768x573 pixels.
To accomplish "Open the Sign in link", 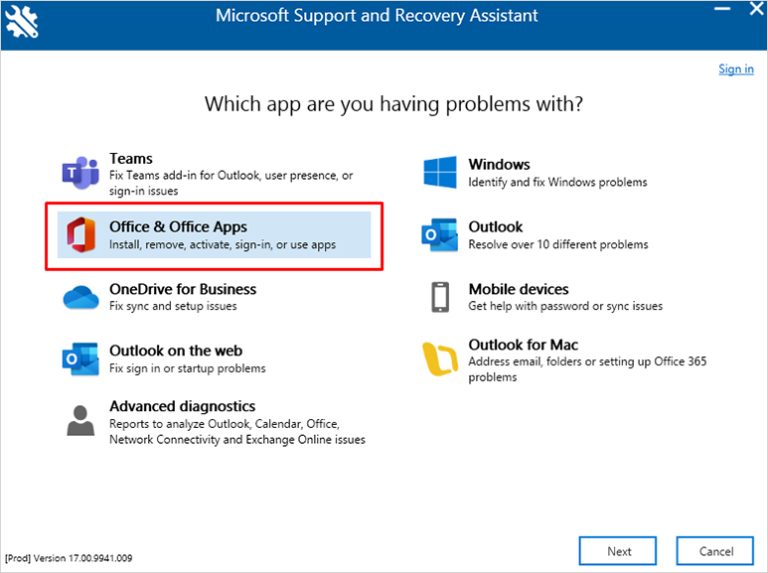I will [735, 69].
